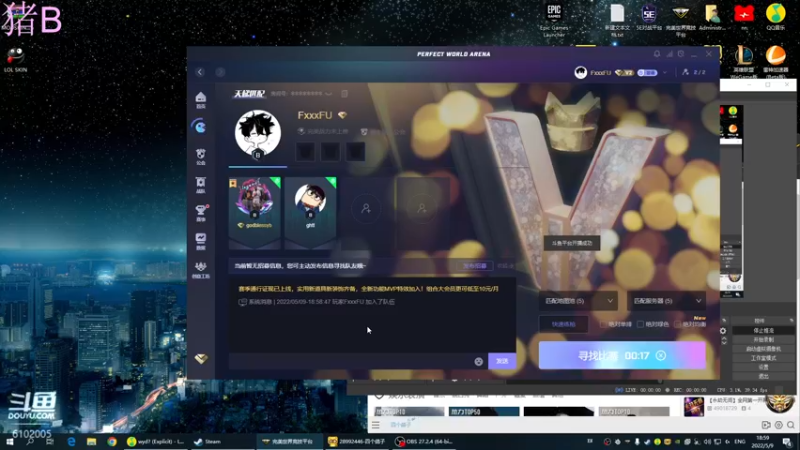Toggle the first checkbox beside the quick practice button
Screen dimensions: 800x450
pos(603,324)
